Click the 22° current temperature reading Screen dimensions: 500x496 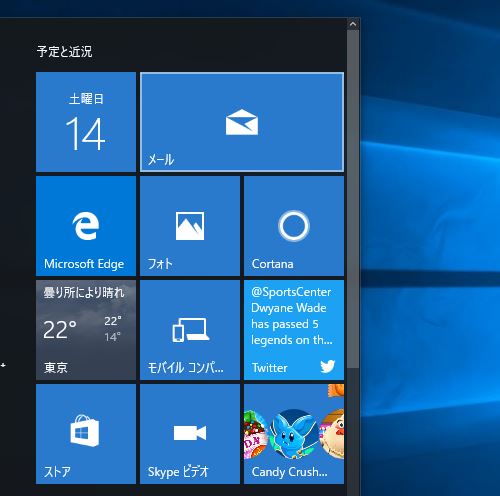[60, 330]
